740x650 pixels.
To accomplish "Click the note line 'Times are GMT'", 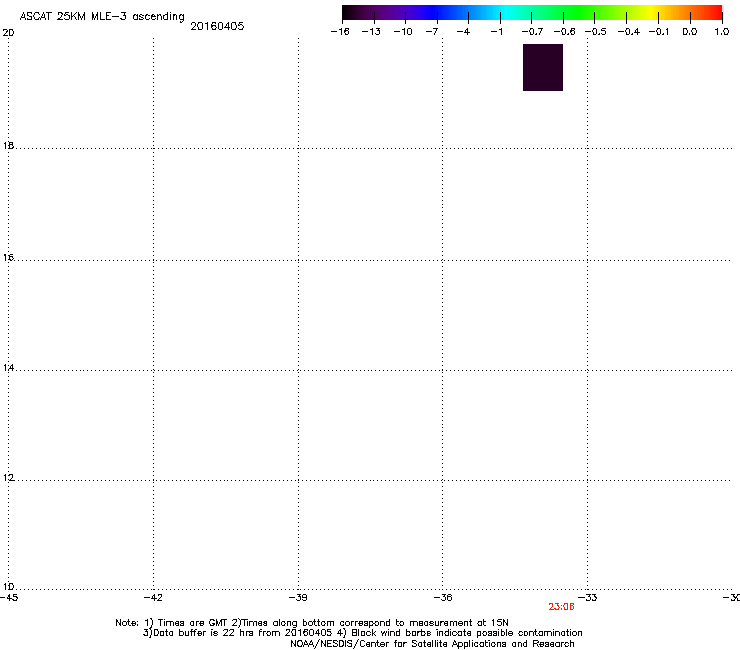I will (193, 623).
